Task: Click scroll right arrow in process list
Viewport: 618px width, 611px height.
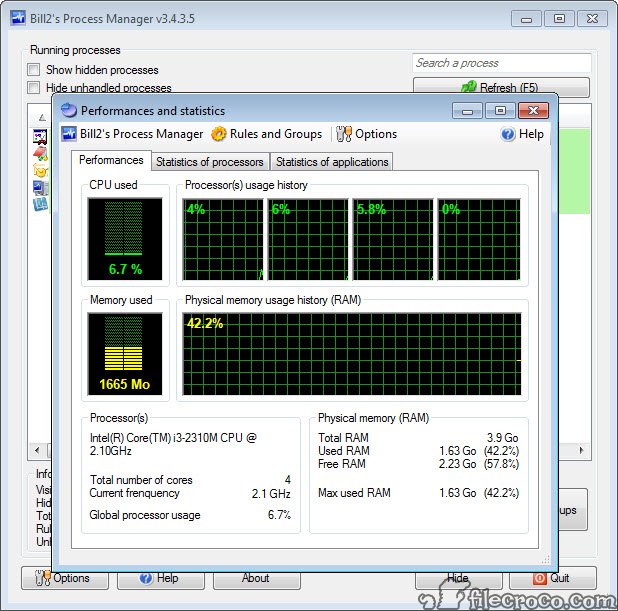Action: [x=581, y=450]
